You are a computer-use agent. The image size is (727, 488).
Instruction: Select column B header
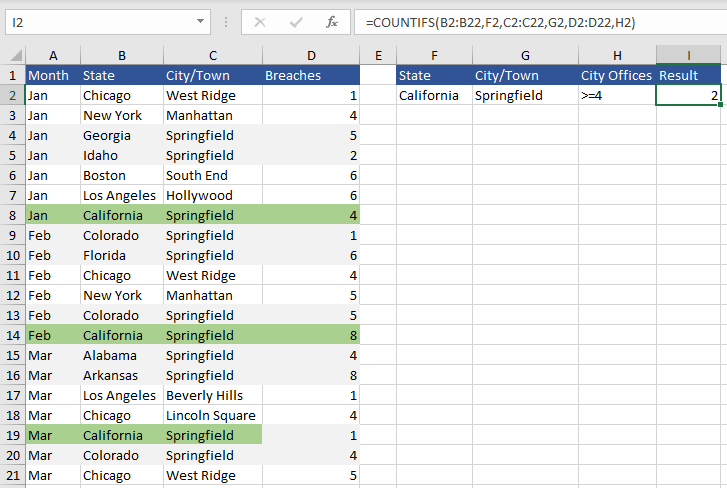click(121, 56)
